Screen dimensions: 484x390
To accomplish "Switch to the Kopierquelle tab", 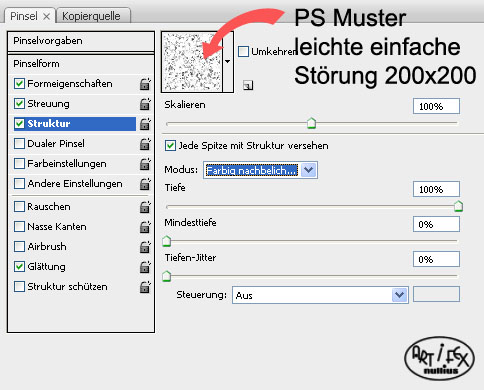I will [x=91, y=16].
